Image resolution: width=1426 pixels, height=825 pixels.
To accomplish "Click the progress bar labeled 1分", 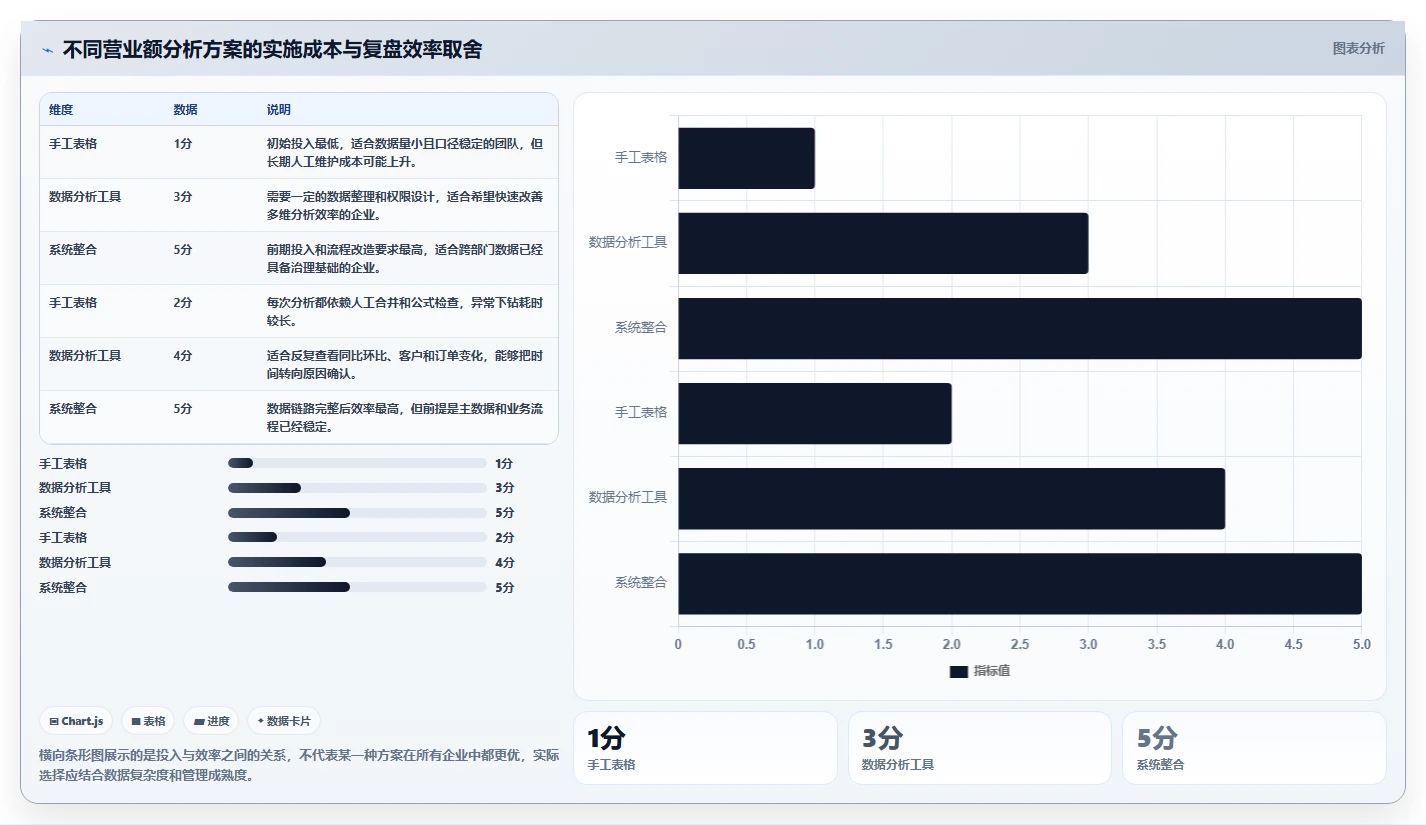I will click(357, 463).
